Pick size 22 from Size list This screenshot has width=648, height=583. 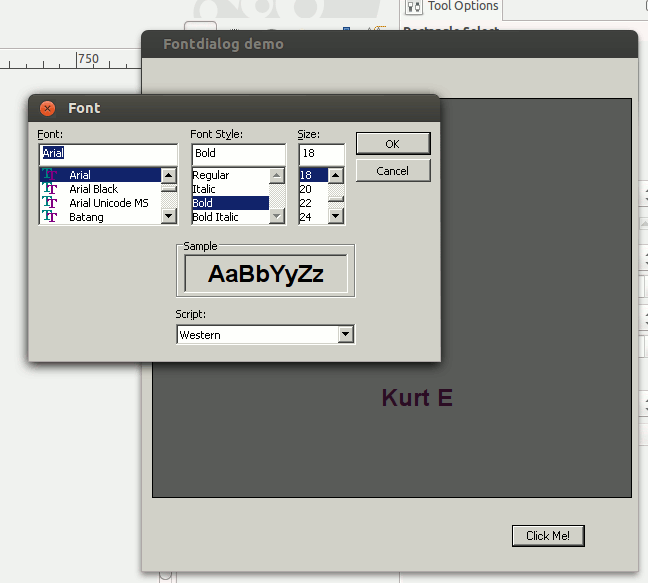coord(306,203)
